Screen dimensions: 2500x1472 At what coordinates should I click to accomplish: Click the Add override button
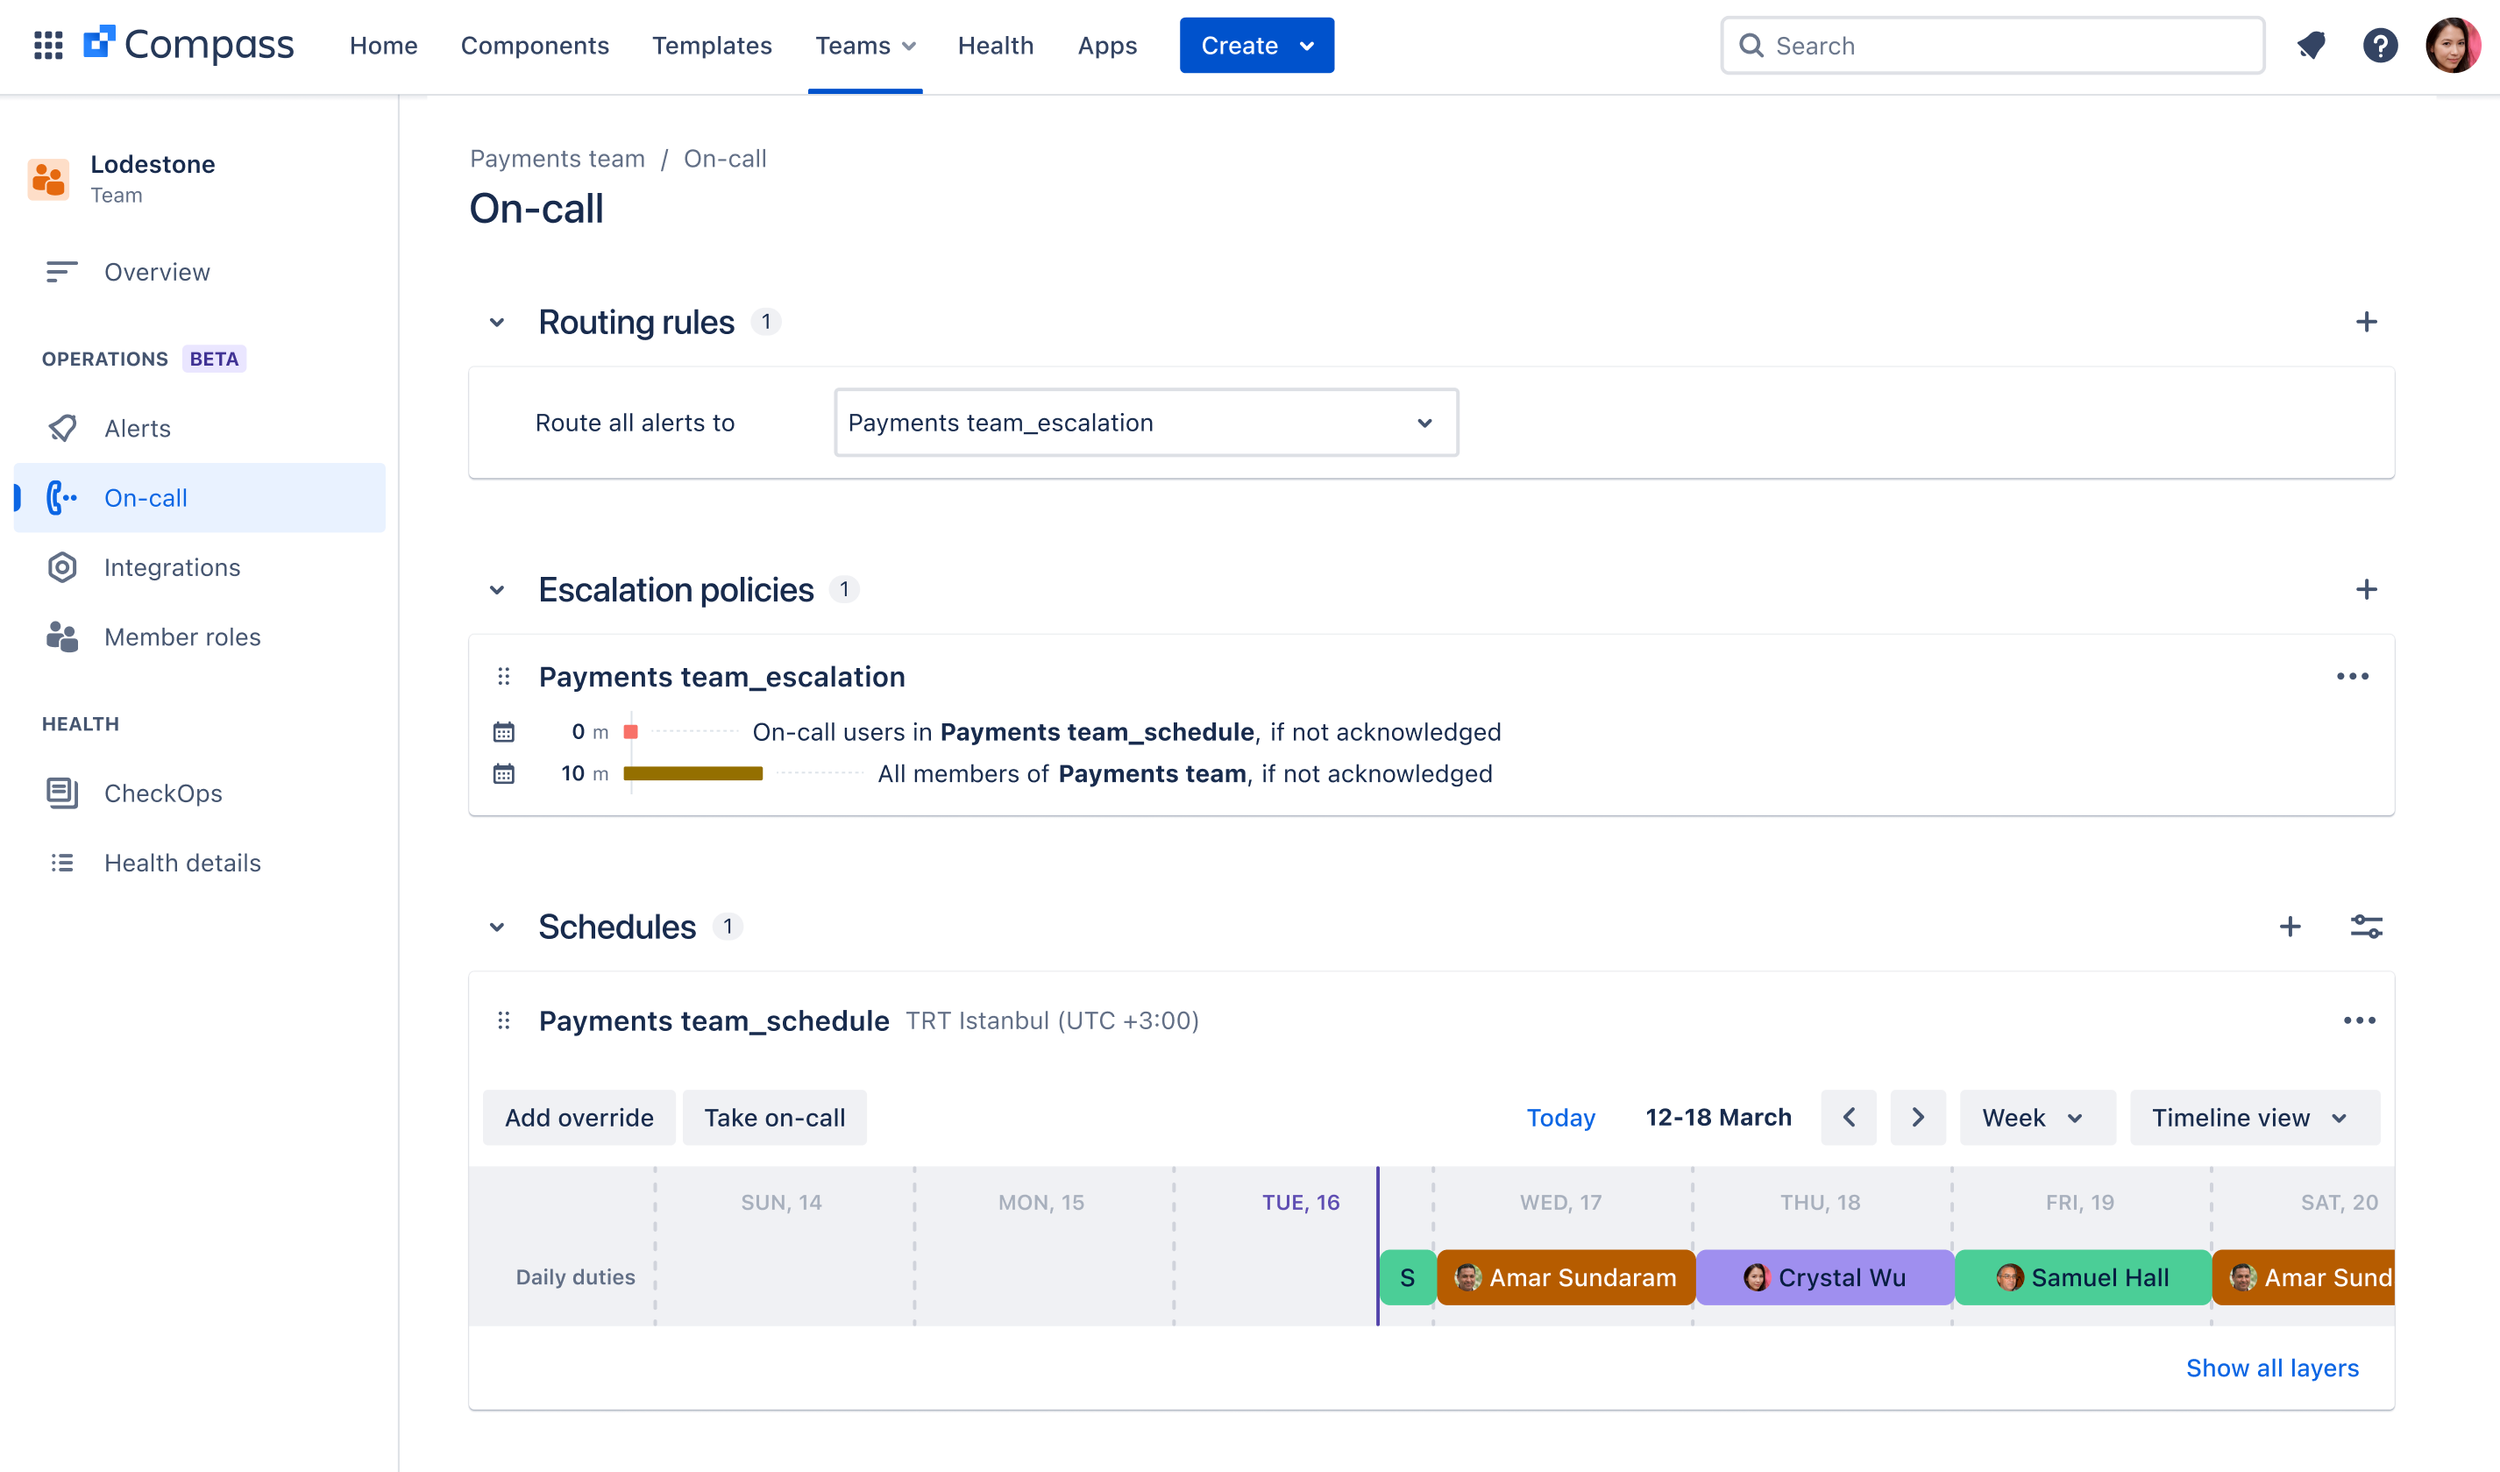tap(578, 1117)
